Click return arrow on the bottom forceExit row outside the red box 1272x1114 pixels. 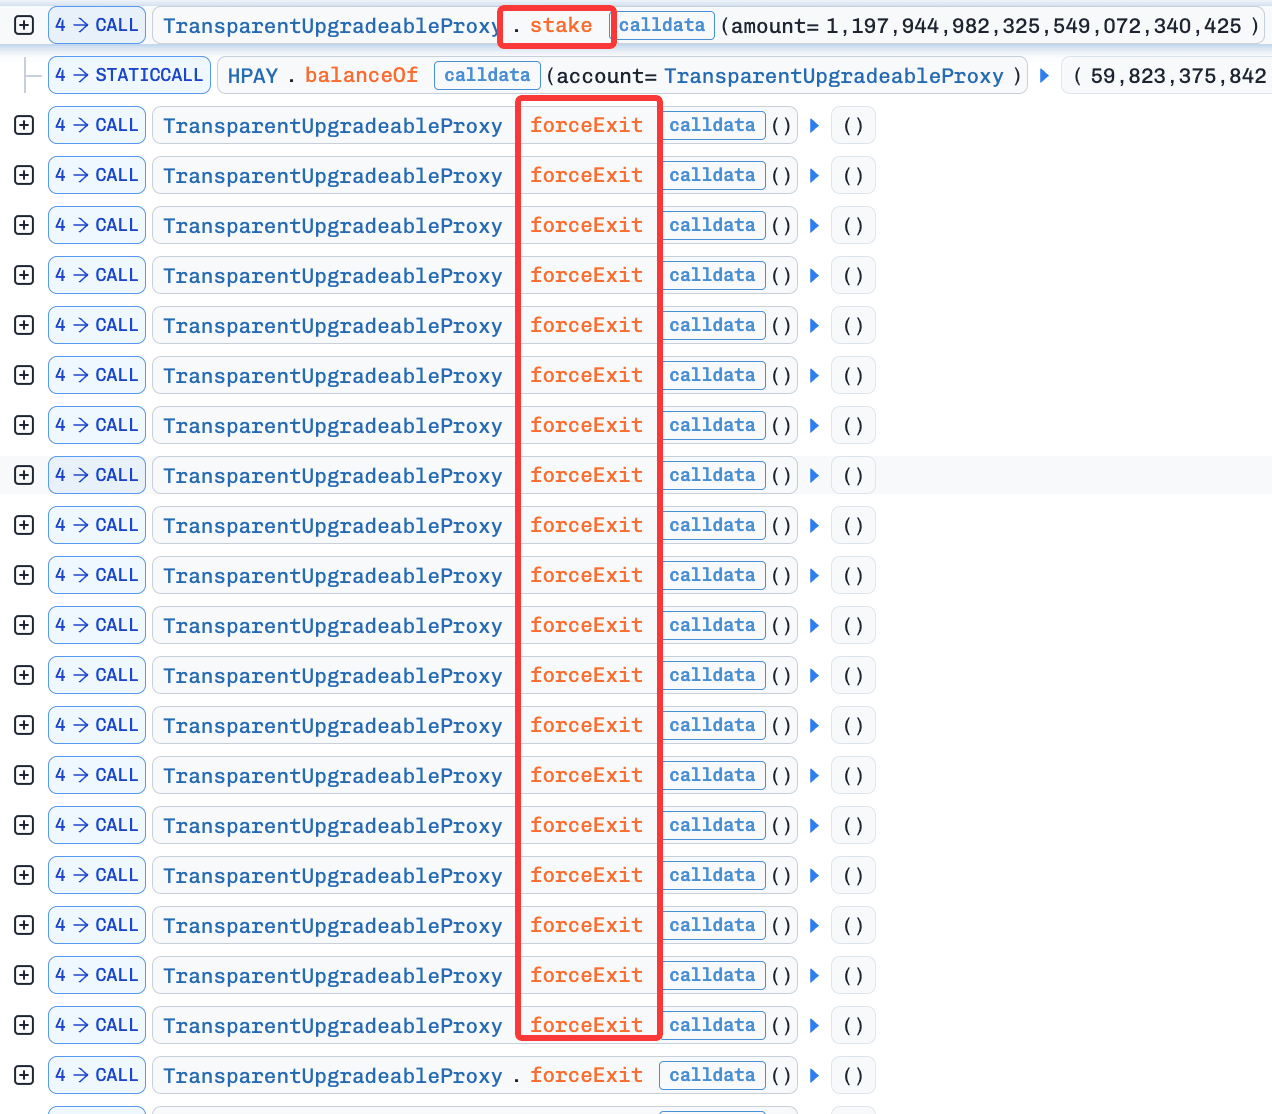[814, 1075]
